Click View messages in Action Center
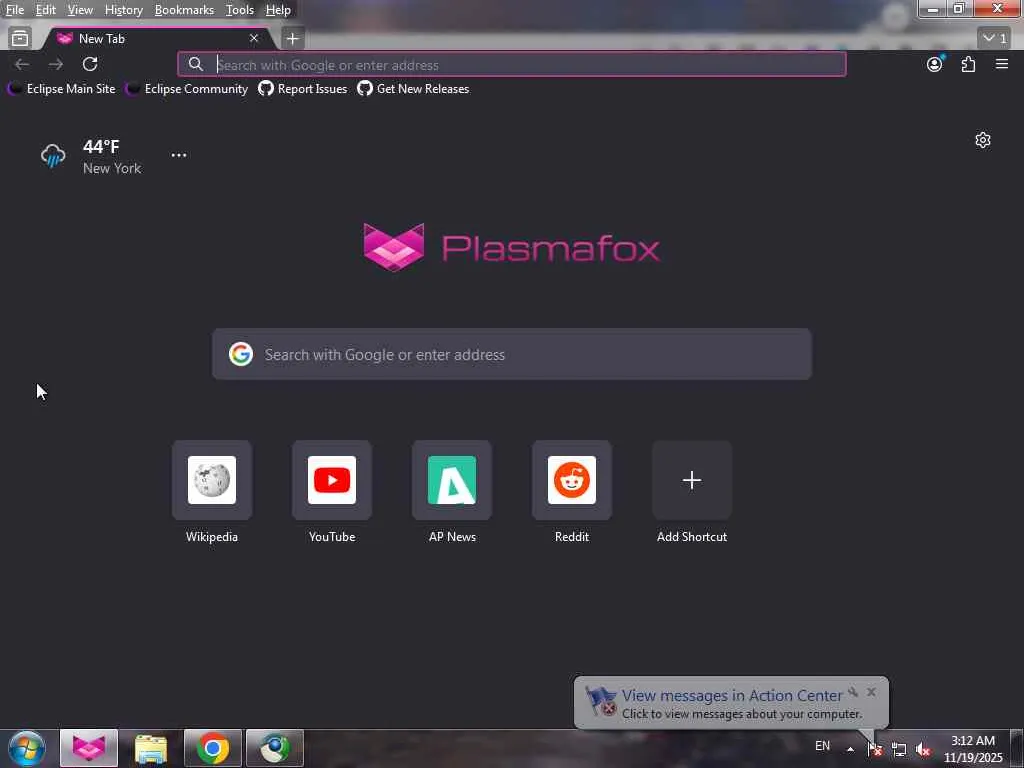This screenshot has height=768, width=1024. click(732, 696)
